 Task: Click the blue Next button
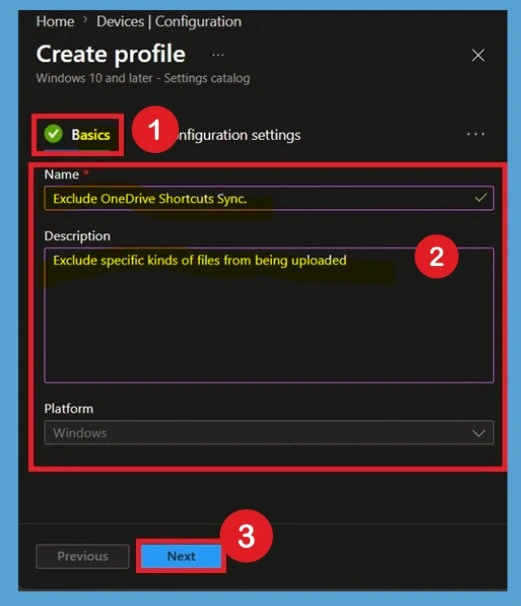(x=181, y=556)
